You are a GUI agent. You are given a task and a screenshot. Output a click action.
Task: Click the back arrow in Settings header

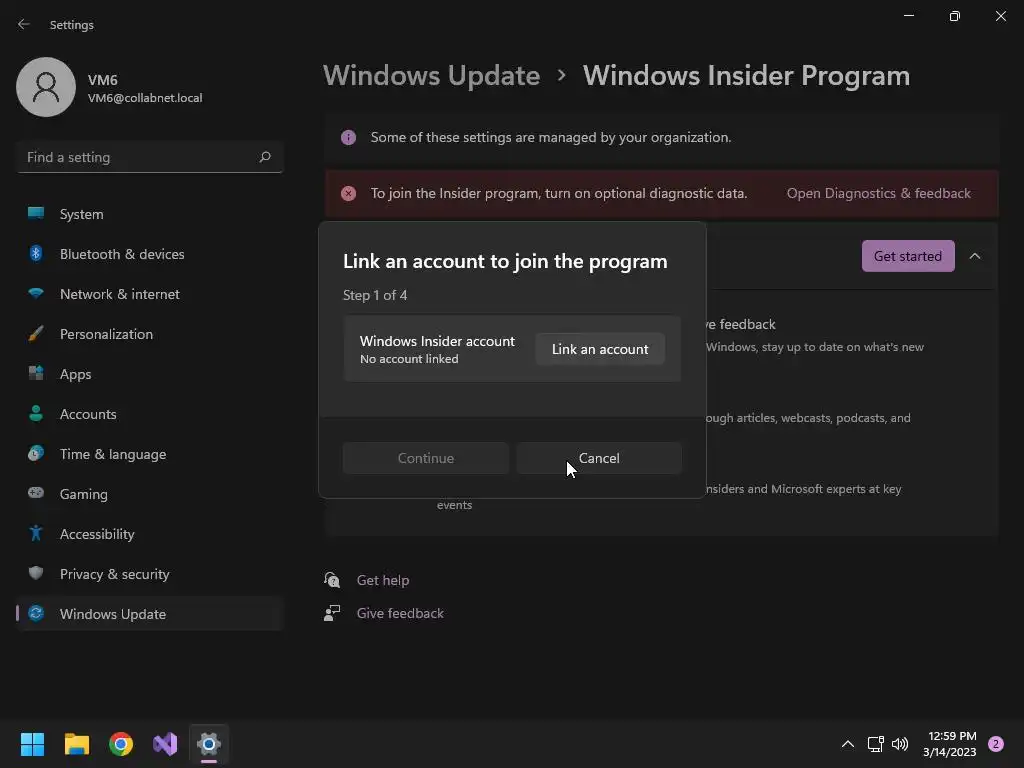(x=24, y=24)
